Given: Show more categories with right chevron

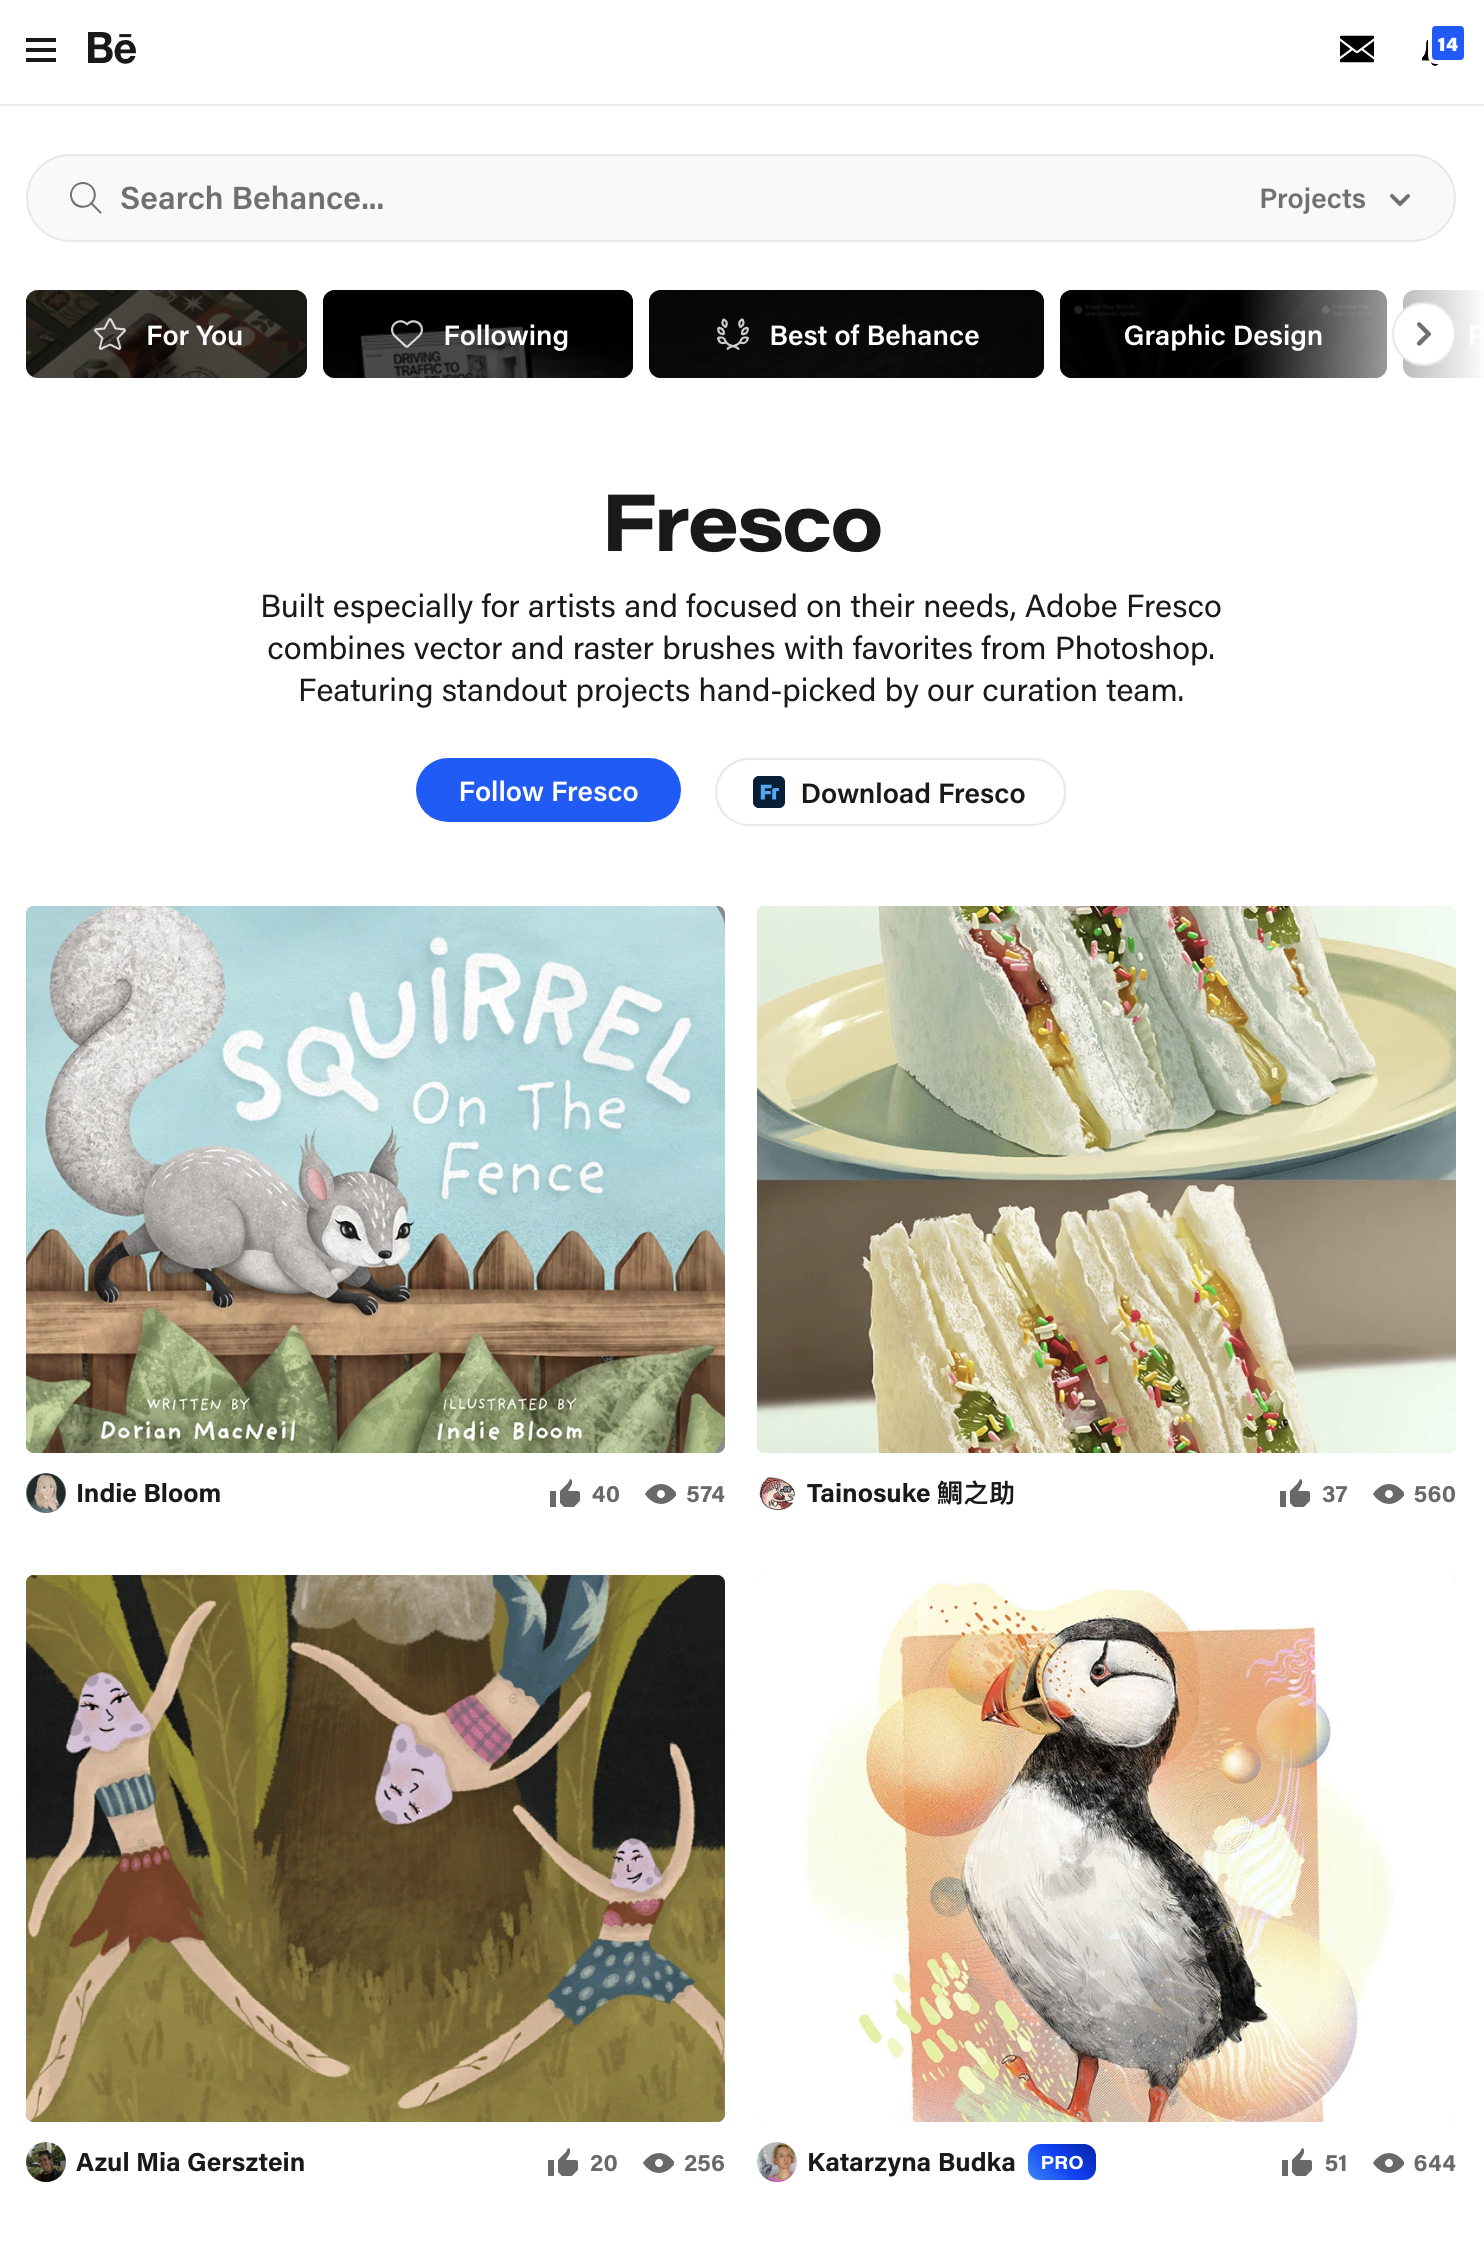Looking at the screenshot, I should tap(1424, 334).
